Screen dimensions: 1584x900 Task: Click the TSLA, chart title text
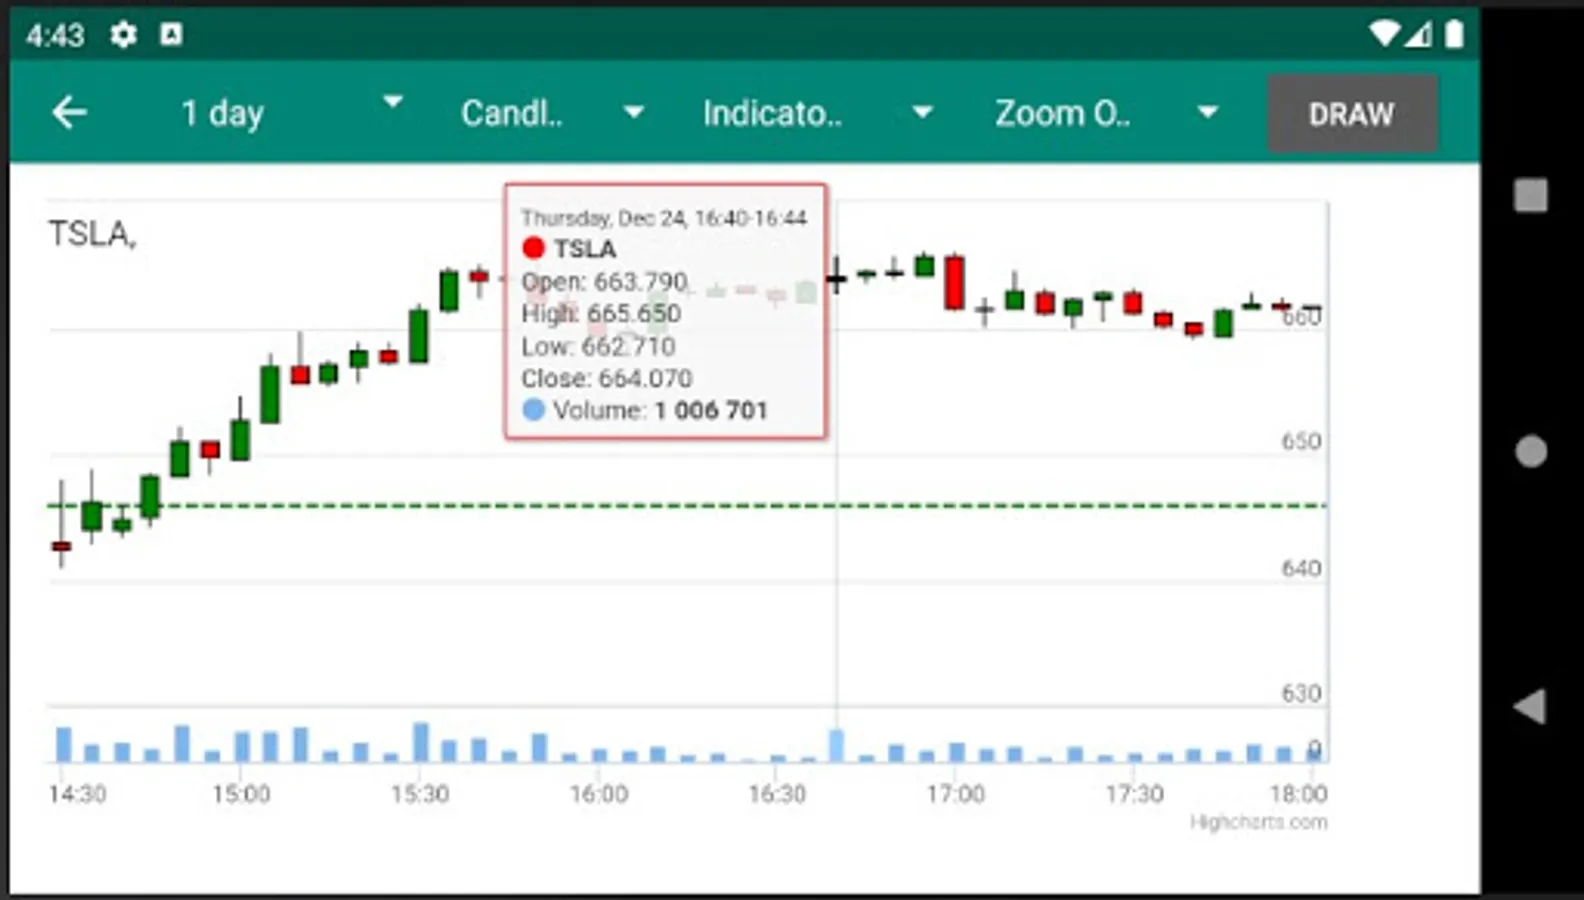pos(92,234)
